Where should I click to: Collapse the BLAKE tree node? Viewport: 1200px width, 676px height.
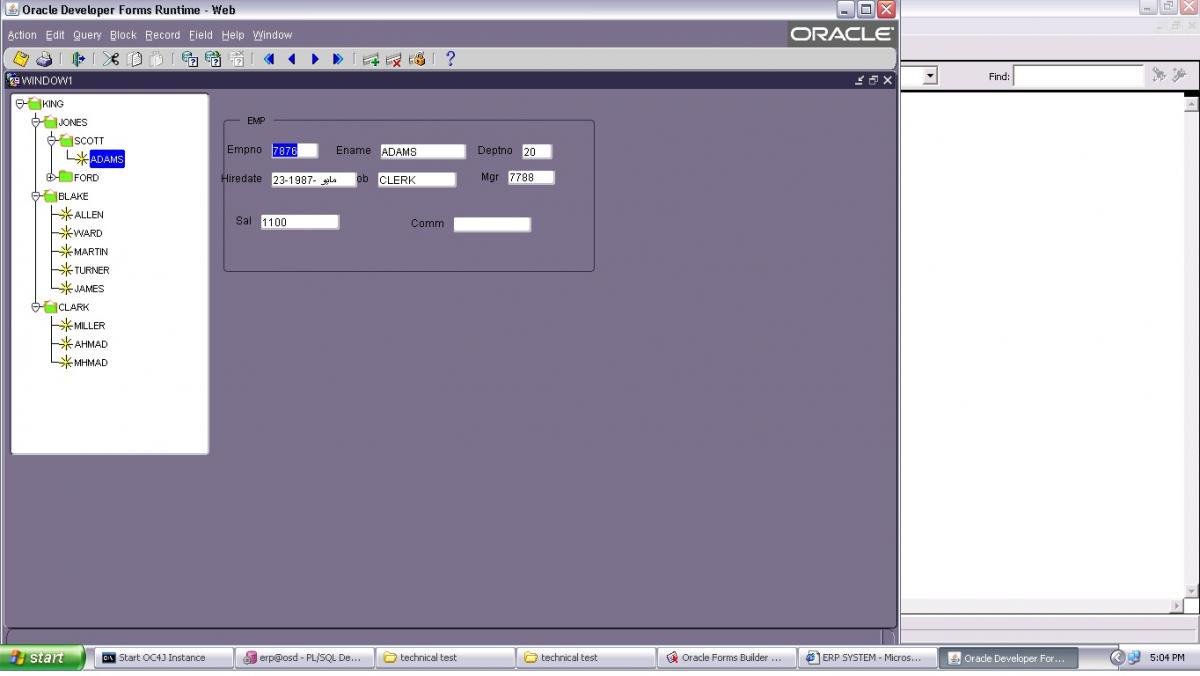pyautogui.click(x=35, y=196)
